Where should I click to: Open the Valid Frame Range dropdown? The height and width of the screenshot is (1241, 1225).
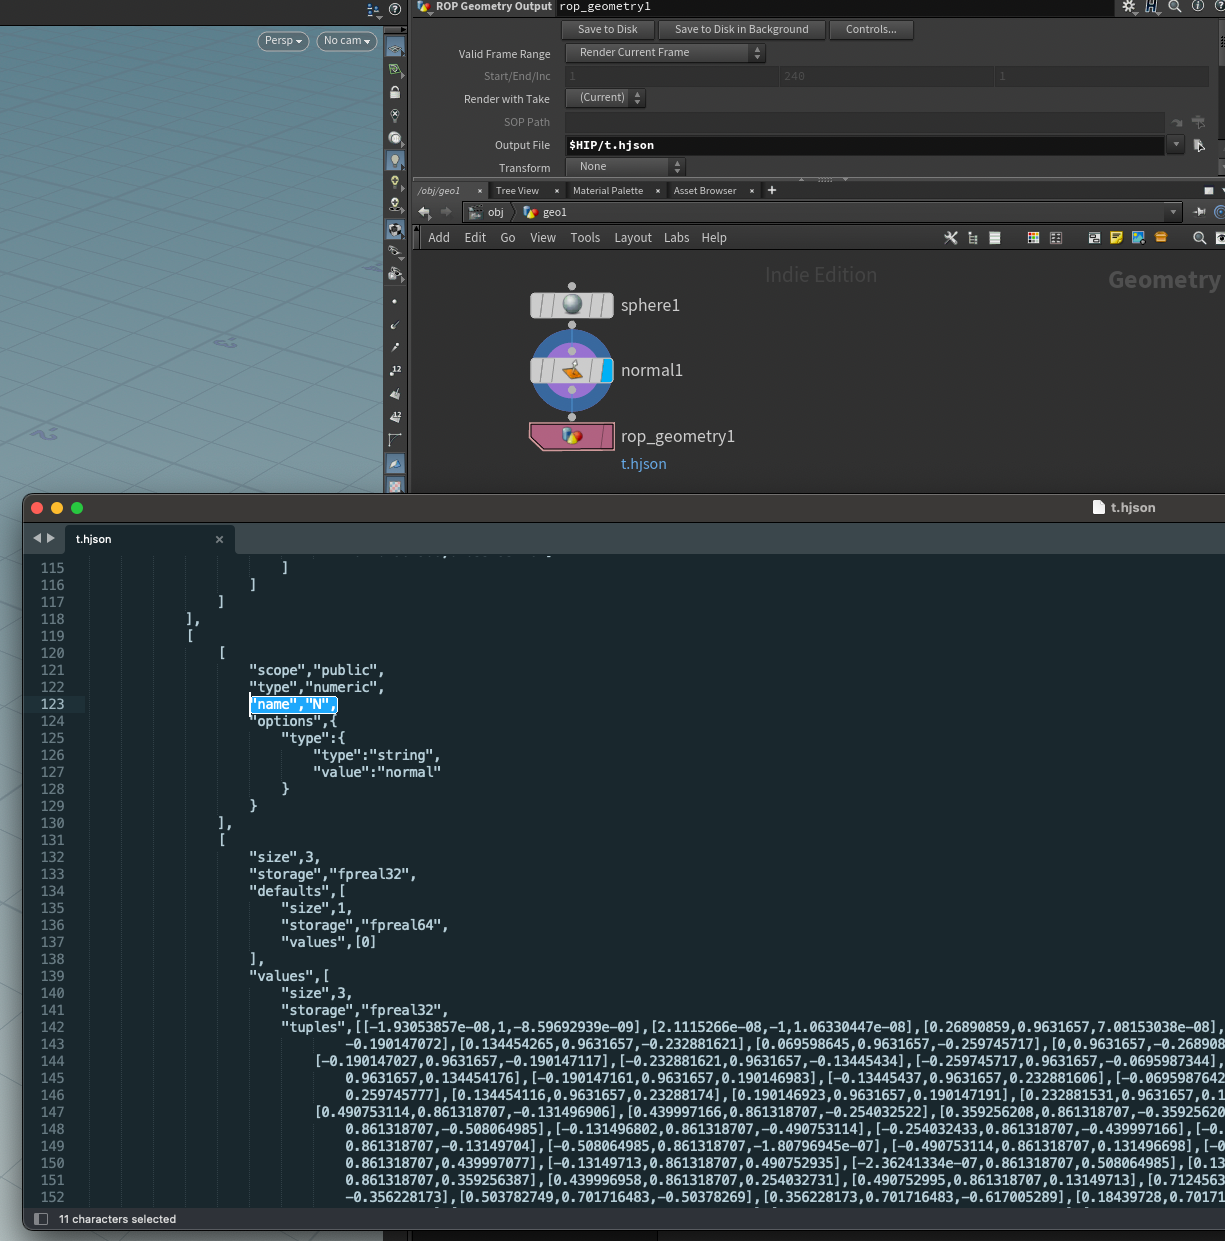pyautogui.click(x=665, y=53)
